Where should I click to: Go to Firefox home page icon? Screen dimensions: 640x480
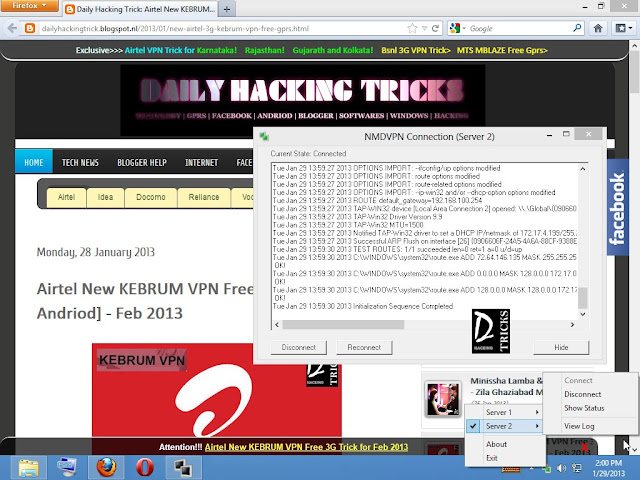coord(598,28)
